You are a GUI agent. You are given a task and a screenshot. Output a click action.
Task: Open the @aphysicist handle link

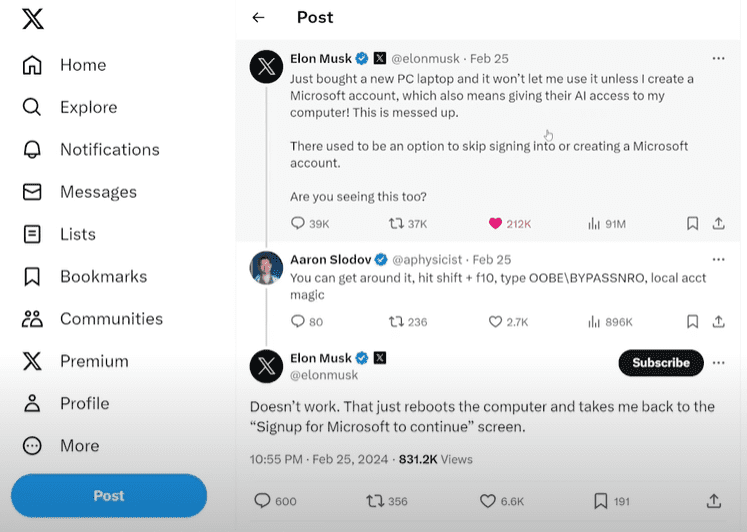429,259
